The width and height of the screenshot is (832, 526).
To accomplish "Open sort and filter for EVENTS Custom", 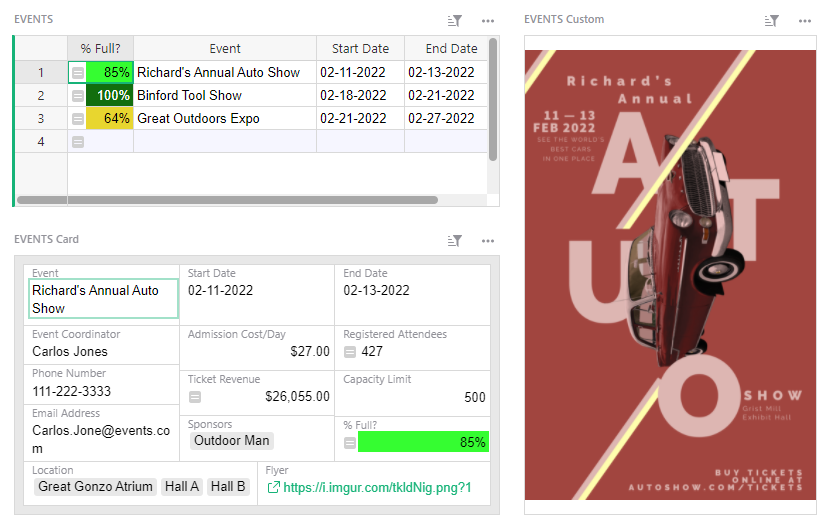I will coord(772,20).
